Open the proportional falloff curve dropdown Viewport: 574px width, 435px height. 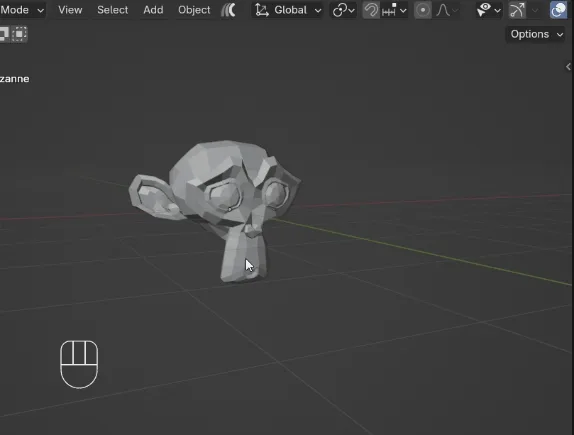click(447, 10)
